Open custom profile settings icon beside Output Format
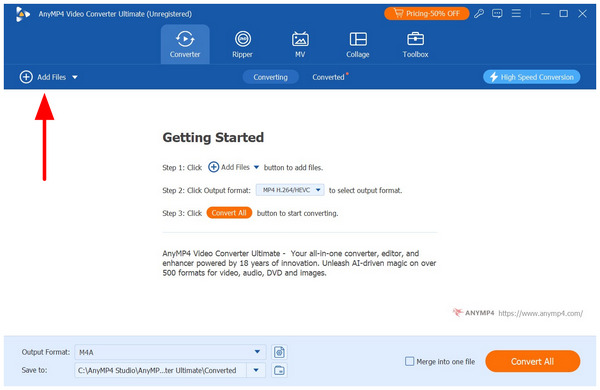600x390 pixels. (x=279, y=352)
